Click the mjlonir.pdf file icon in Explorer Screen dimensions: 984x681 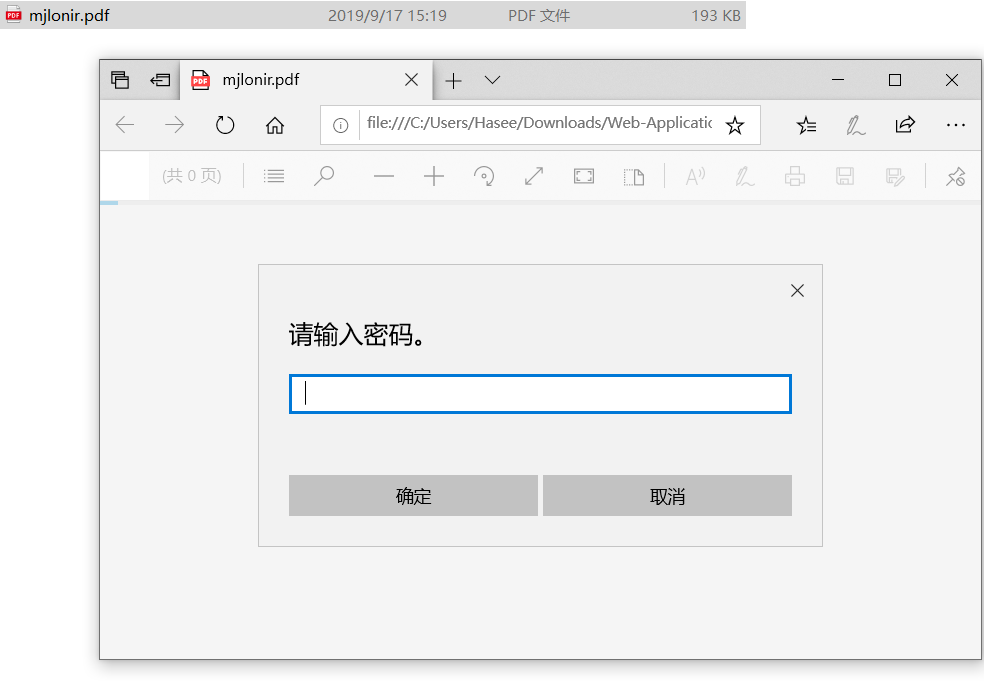(x=13, y=15)
